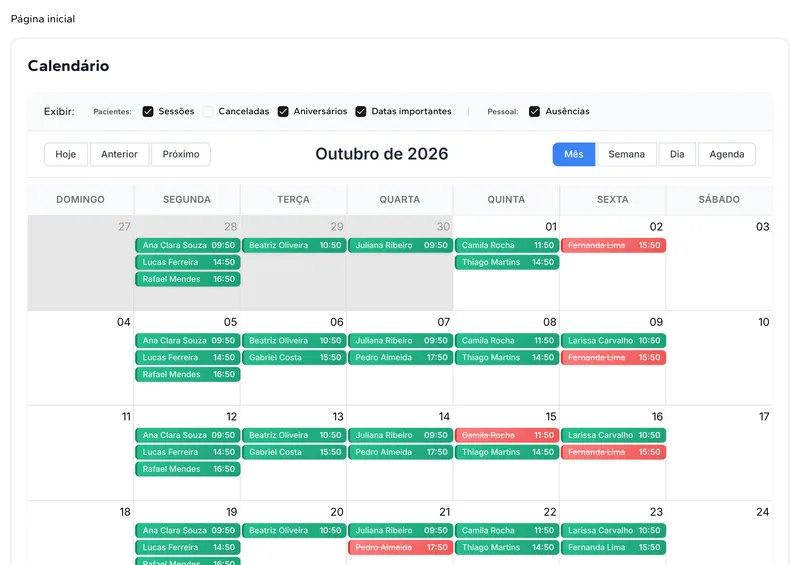800x565 pixels.
Task: Open Ana Clara Souza session on day 05
Action: pos(188,340)
